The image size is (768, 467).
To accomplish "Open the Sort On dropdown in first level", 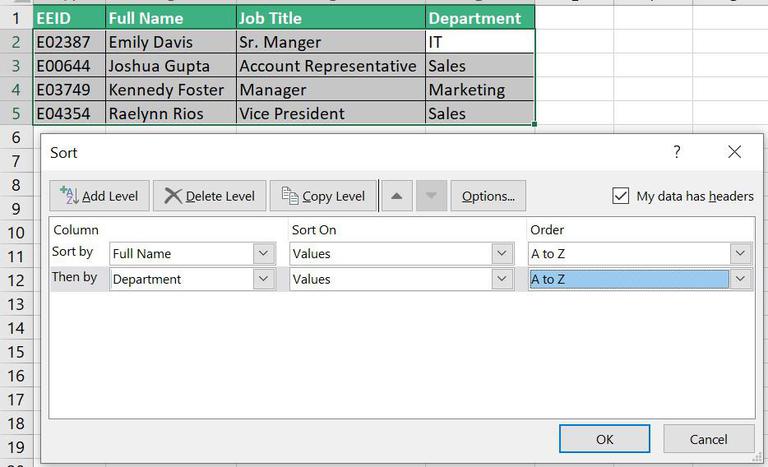I will click(x=502, y=254).
